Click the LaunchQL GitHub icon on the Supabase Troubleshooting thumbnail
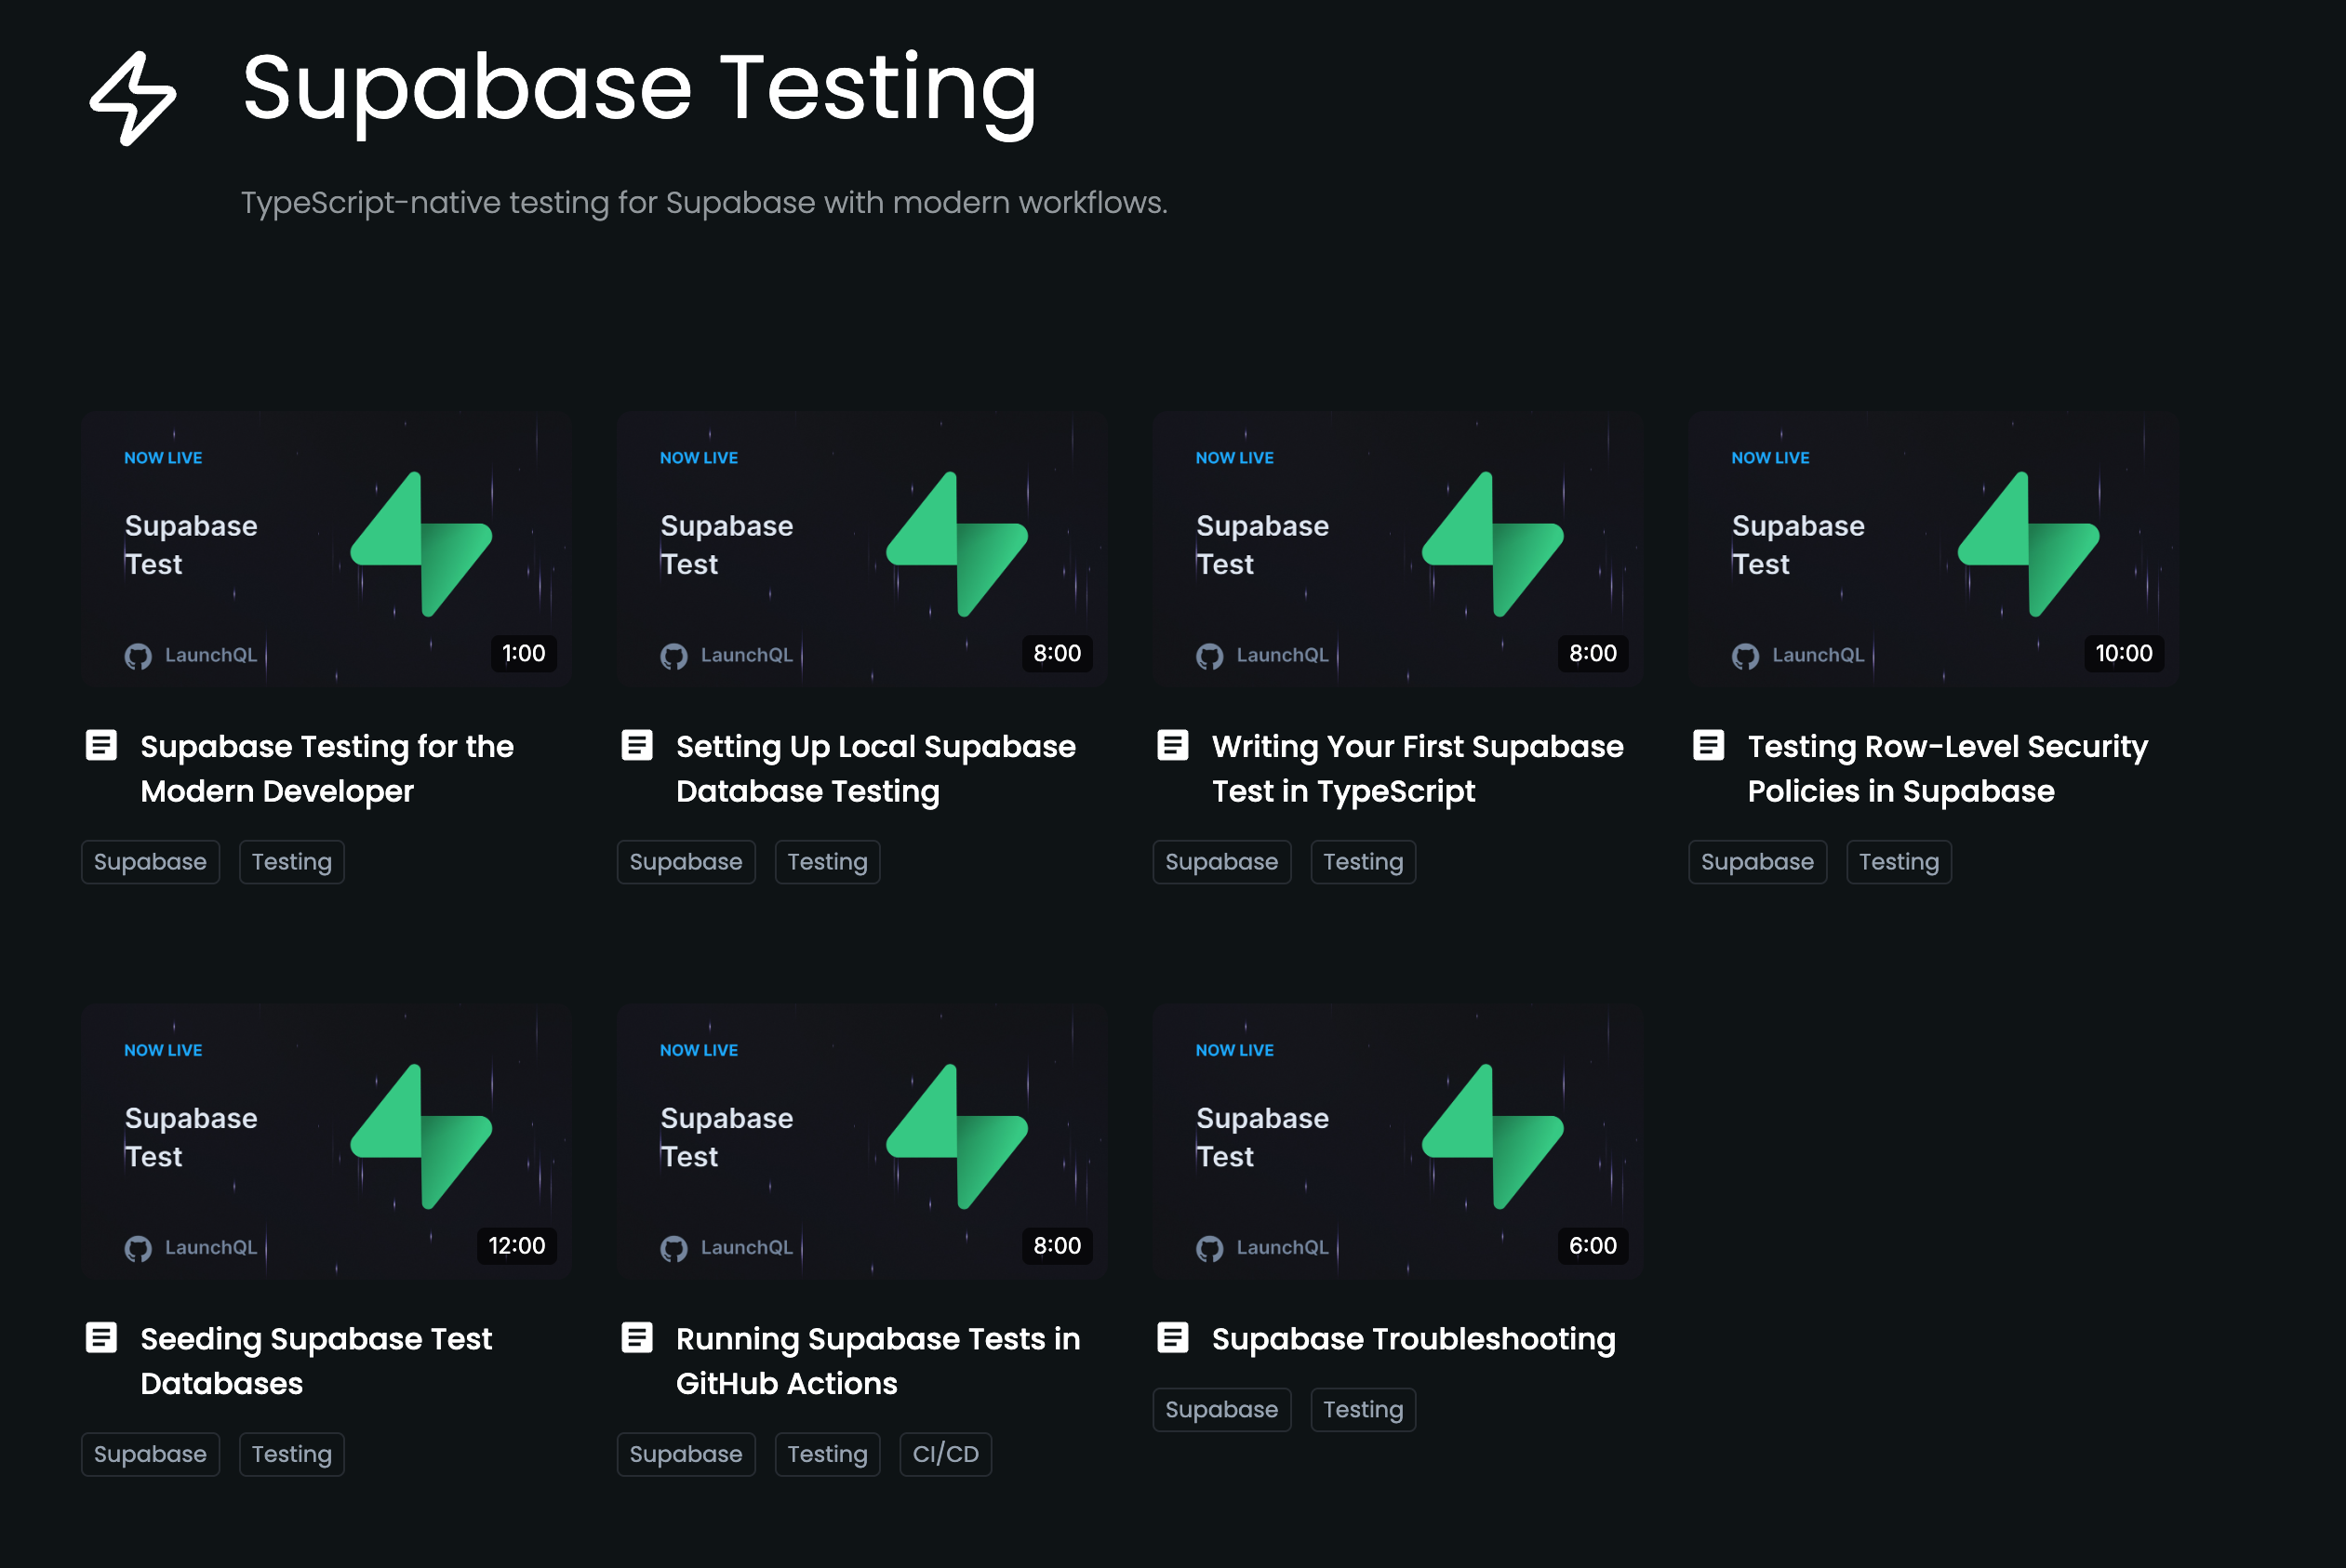Image resolution: width=2346 pixels, height=1568 pixels. (x=1210, y=1247)
